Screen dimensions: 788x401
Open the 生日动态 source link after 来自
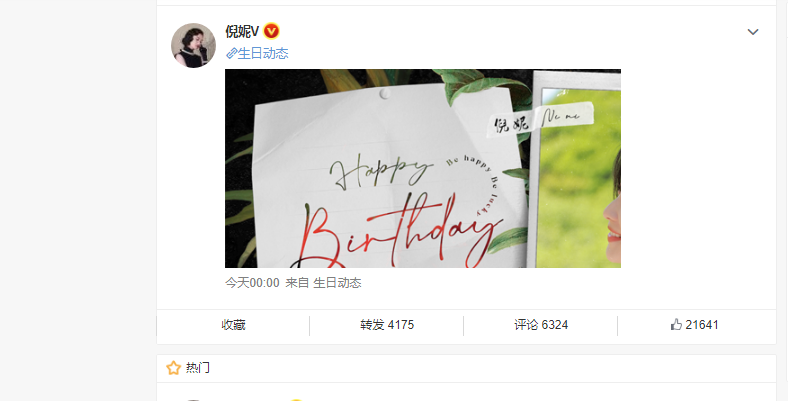coord(337,283)
